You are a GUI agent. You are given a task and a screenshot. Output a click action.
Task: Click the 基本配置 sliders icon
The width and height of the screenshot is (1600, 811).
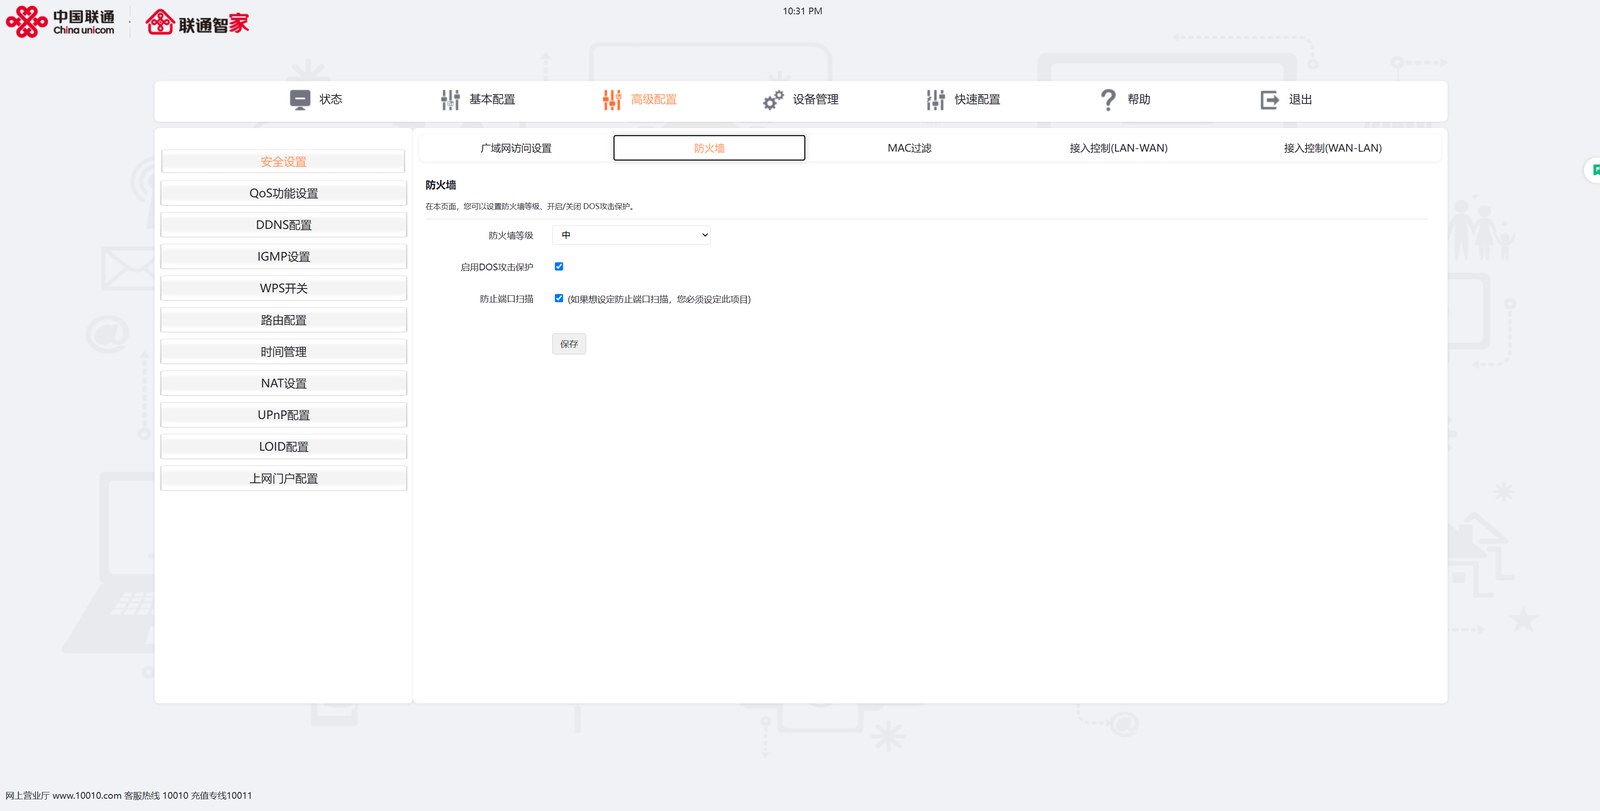[x=450, y=99]
